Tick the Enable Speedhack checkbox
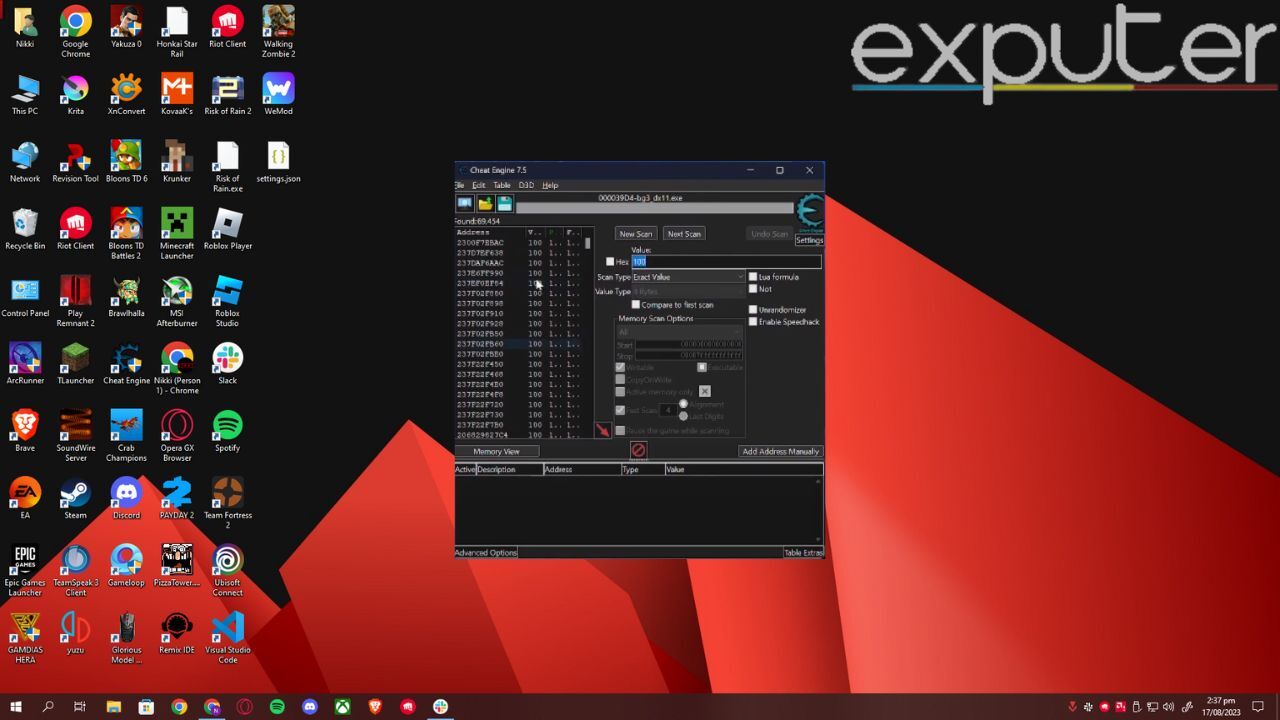The image size is (1280, 720). 753,322
